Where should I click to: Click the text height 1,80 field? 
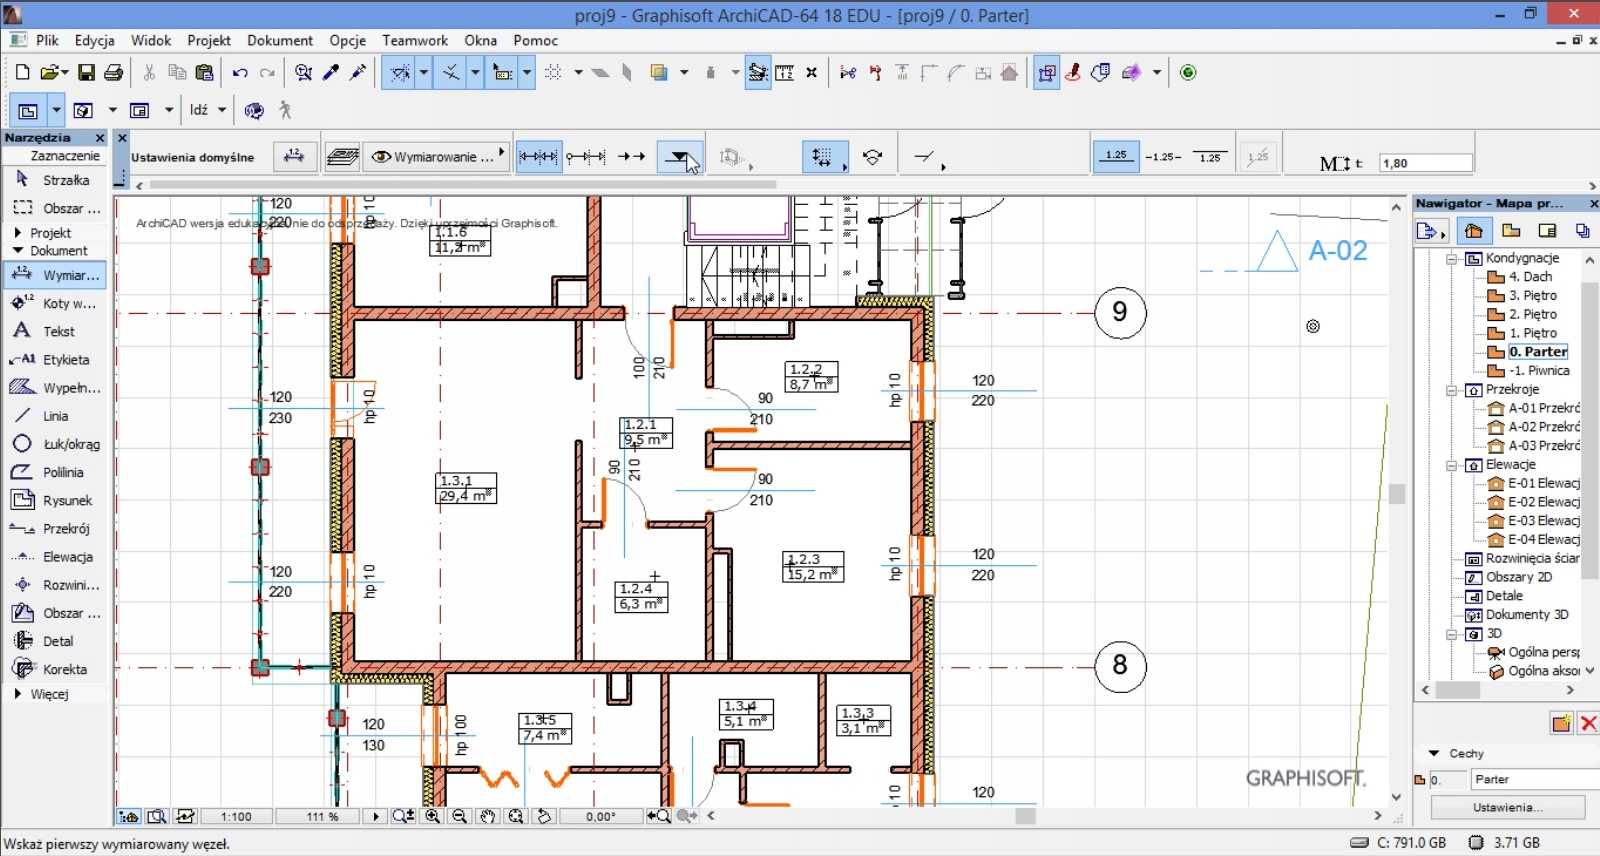coord(1424,163)
